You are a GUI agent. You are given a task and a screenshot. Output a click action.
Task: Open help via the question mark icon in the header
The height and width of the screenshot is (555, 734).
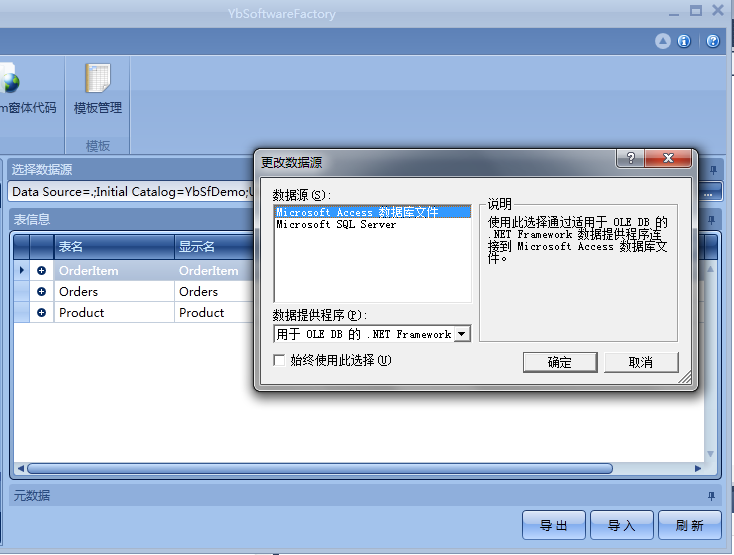point(713,41)
